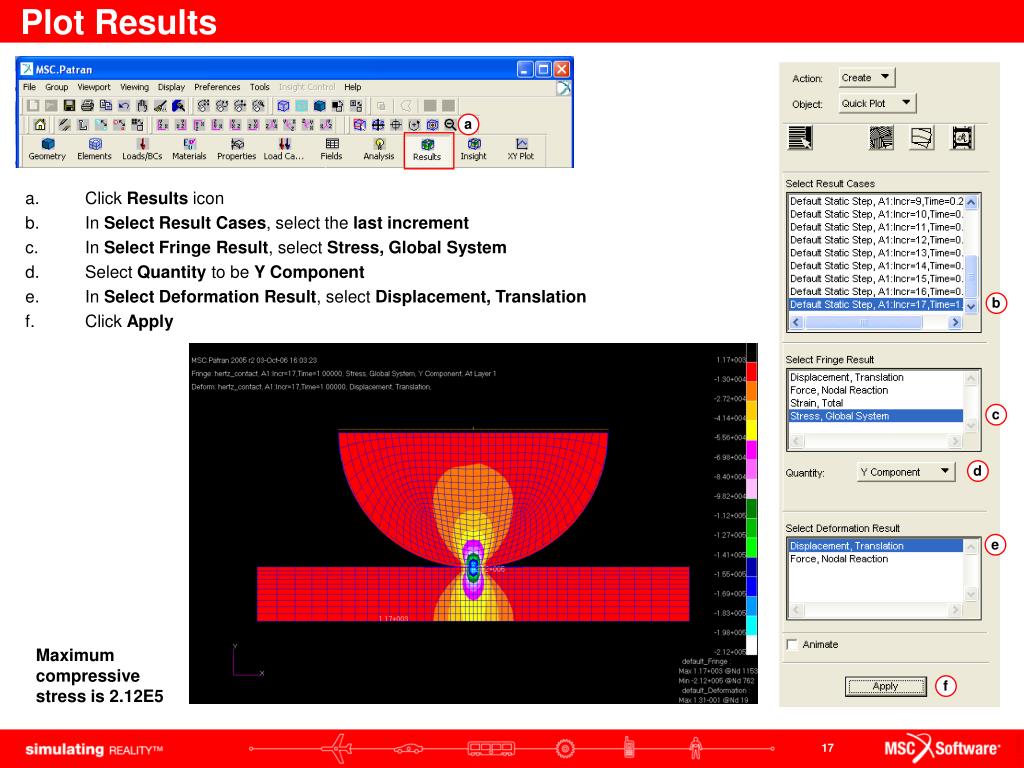Image resolution: width=1024 pixels, height=768 pixels.
Task: Open the Object dropdown showing Quick Plot
Action: (x=877, y=103)
